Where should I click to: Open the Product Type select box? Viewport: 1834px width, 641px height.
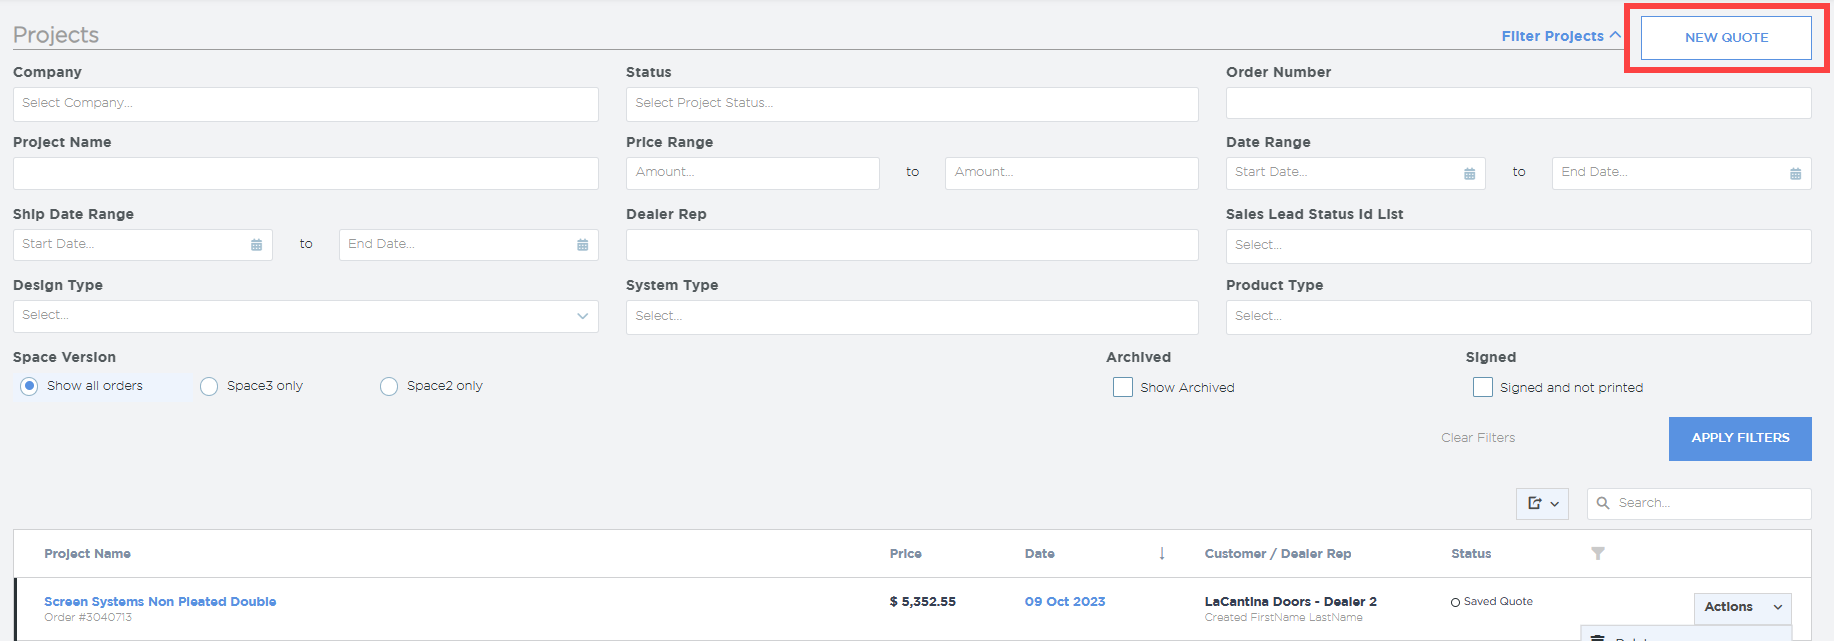tap(1518, 317)
